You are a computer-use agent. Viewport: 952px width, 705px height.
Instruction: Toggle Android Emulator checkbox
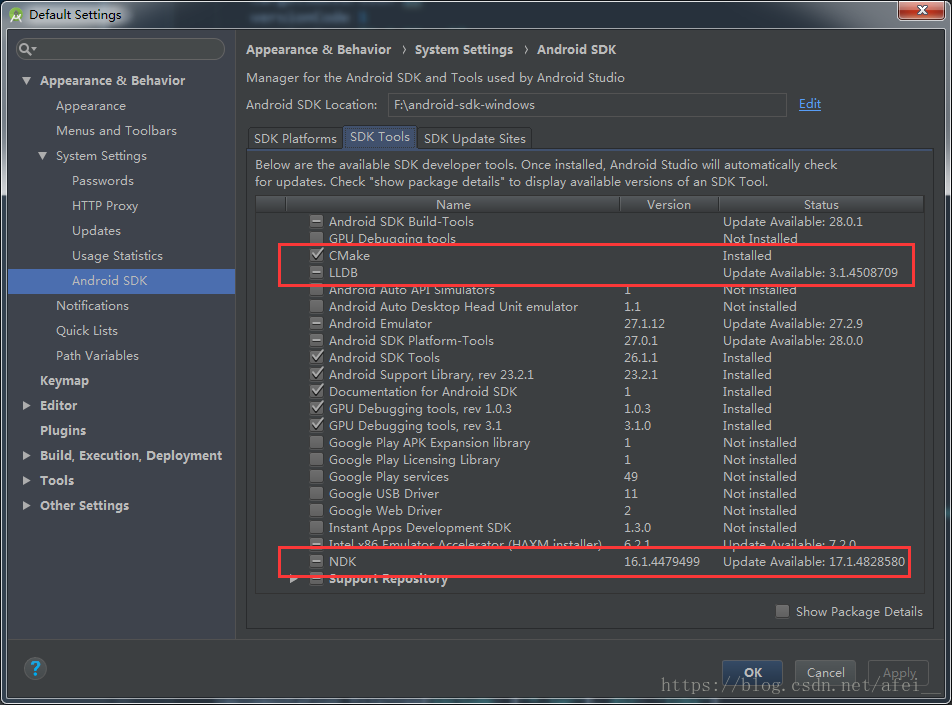coord(316,324)
